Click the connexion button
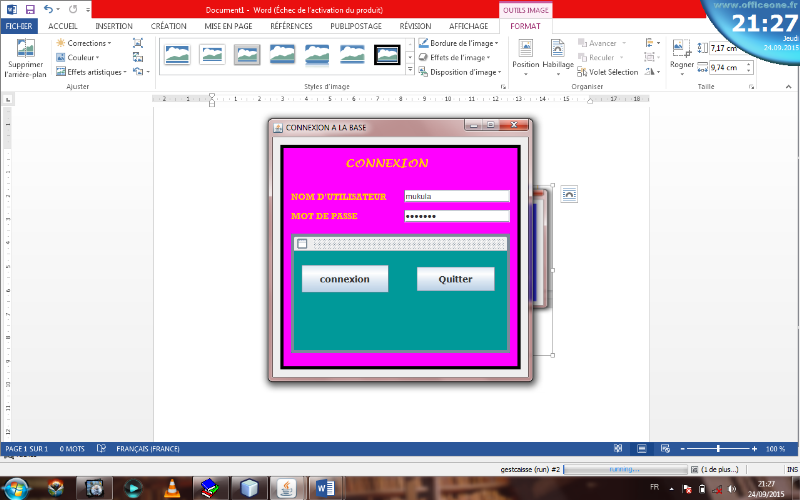The image size is (800, 500). (x=345, y=279)
